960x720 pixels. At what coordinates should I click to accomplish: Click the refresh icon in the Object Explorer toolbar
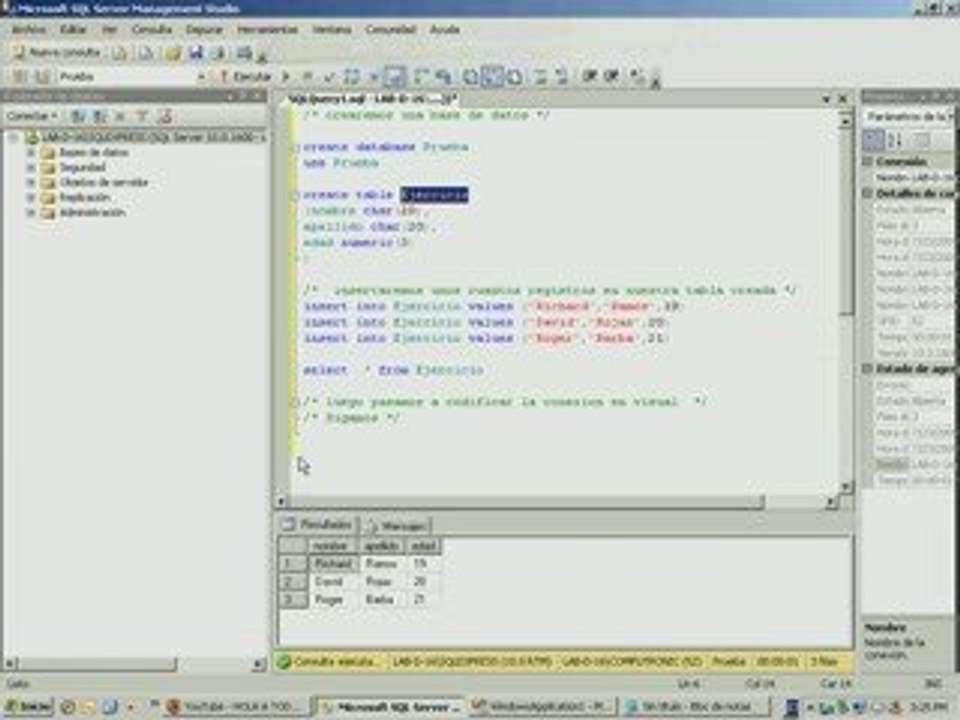coord(164,116)
